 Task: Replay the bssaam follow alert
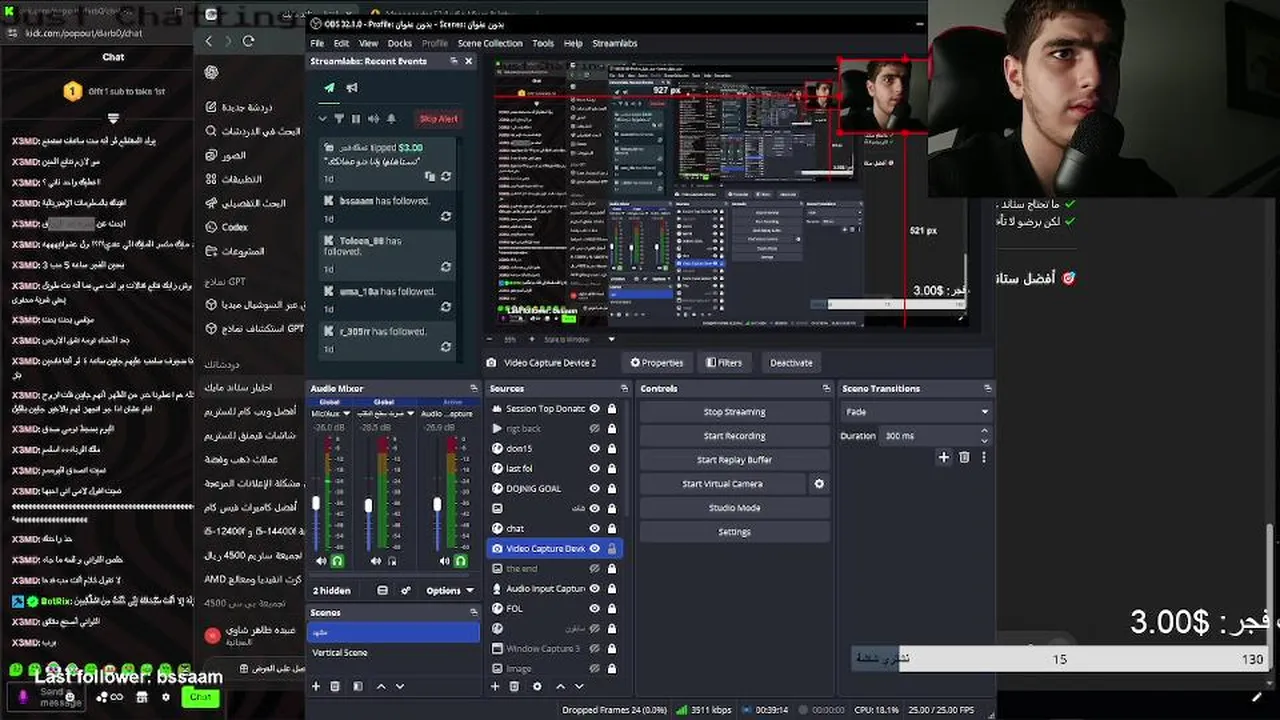point(446,216)
